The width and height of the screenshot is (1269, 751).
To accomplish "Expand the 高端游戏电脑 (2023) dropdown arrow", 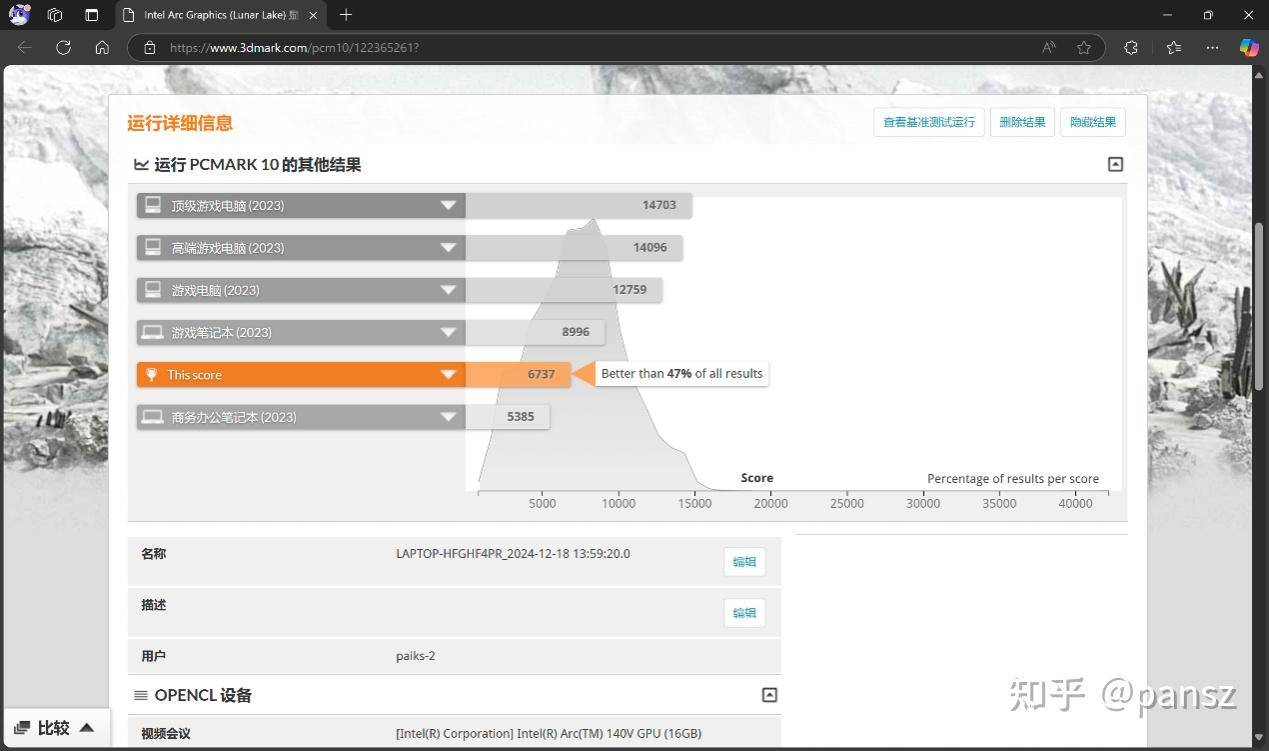I will 448,247.
